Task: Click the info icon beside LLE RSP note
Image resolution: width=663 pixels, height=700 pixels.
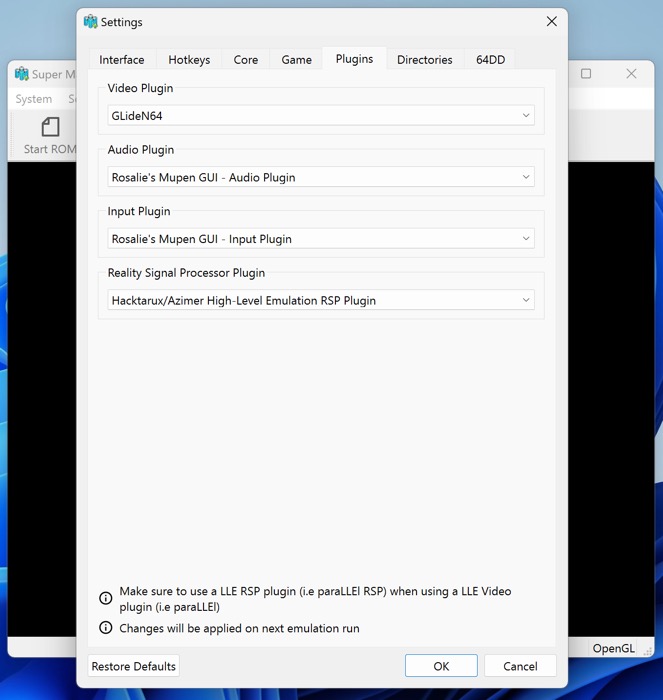Action: click(x=106, y=598)
